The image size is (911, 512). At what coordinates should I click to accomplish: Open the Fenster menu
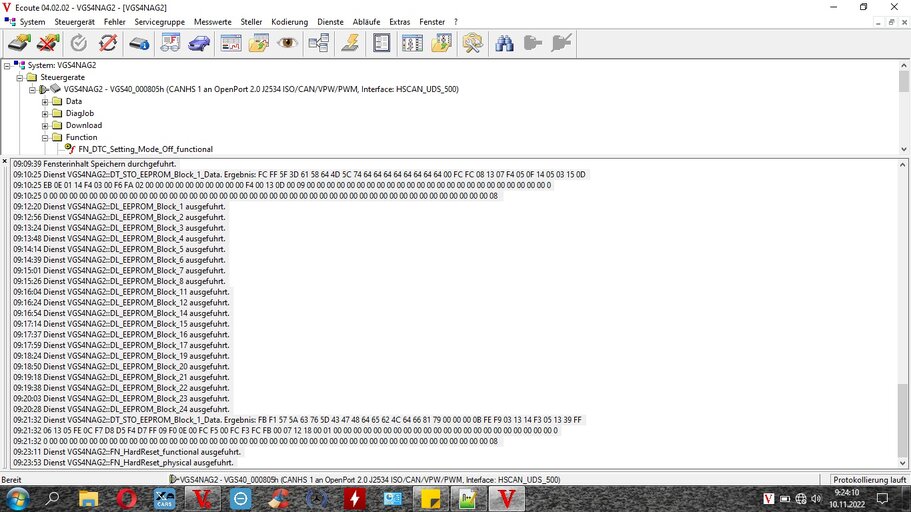(x=432, y=22)
